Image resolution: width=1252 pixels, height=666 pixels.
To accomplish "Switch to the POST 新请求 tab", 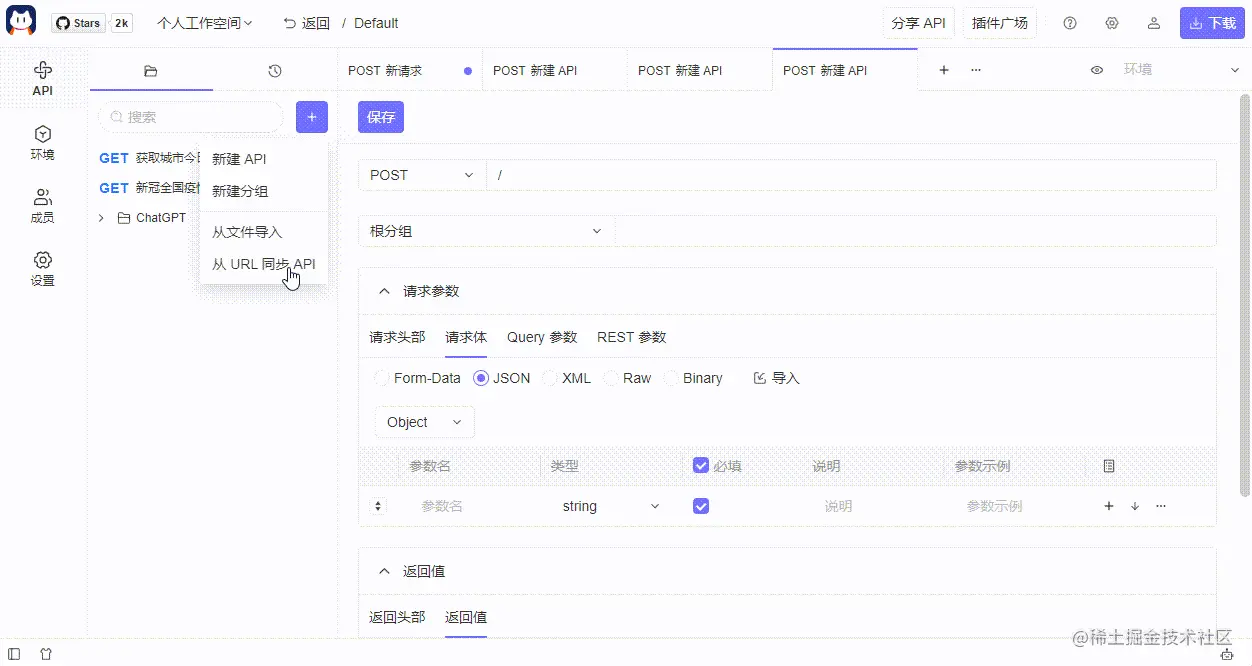I will pos(410,71).
